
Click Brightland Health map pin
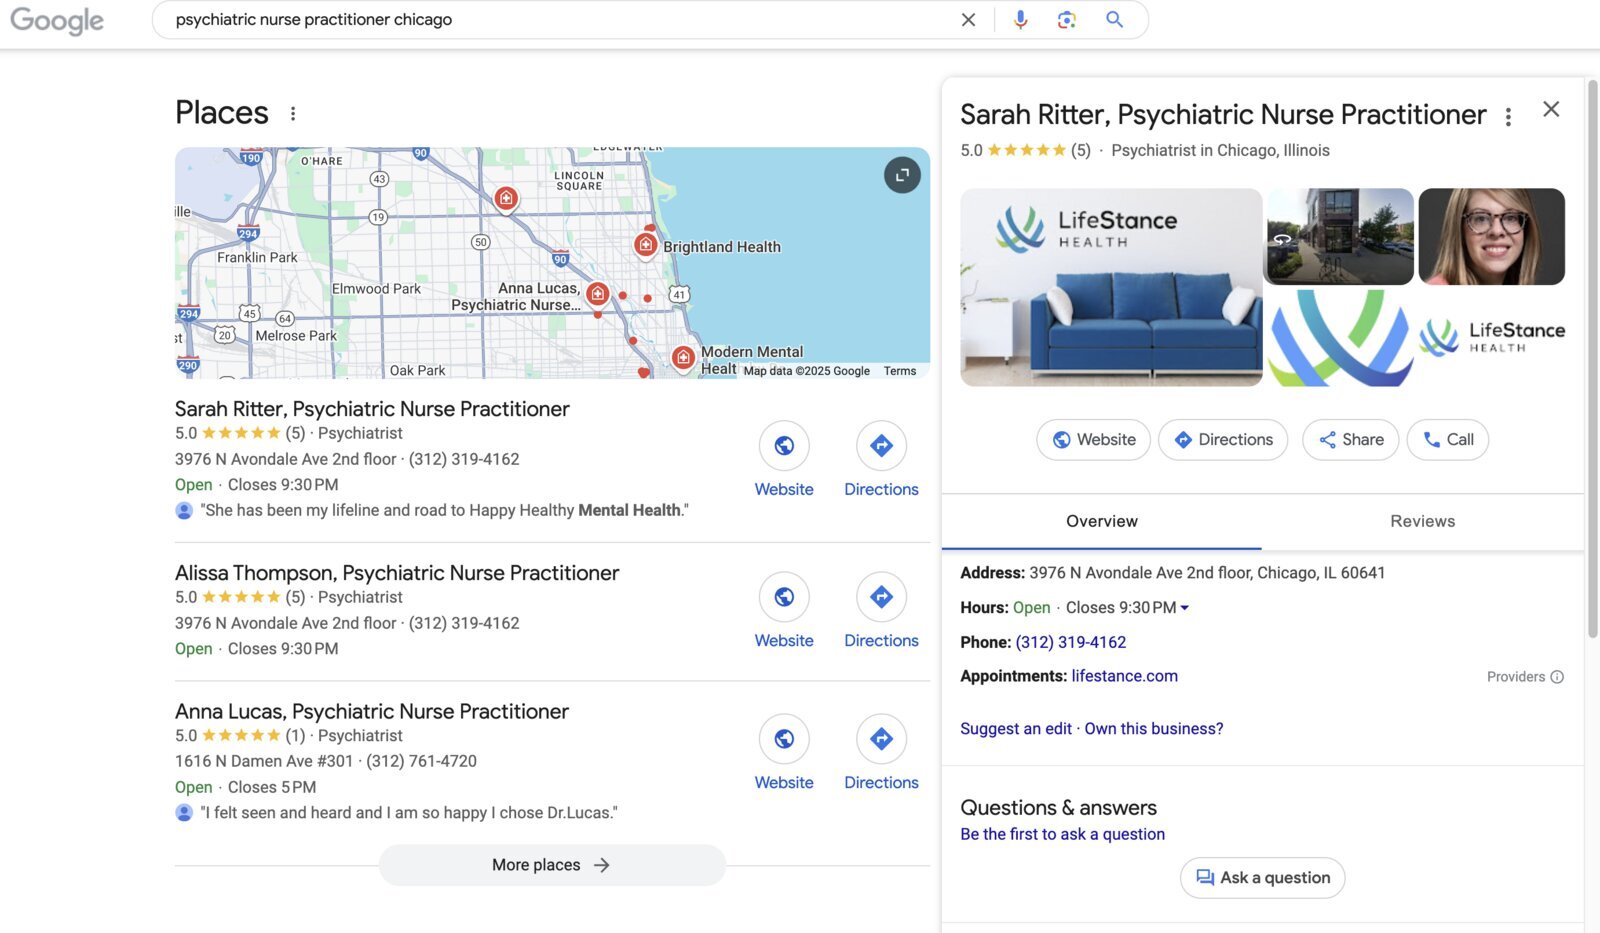646,245
